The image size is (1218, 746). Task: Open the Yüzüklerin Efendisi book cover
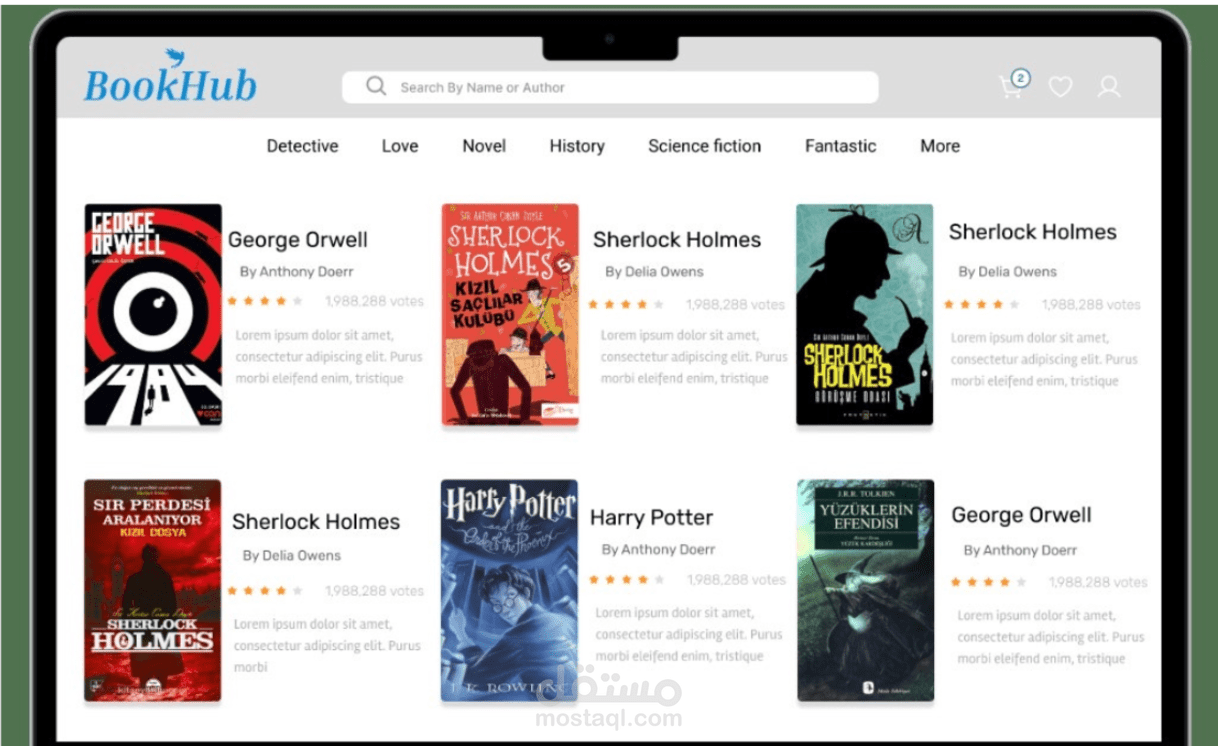click(x=865, y=590)
